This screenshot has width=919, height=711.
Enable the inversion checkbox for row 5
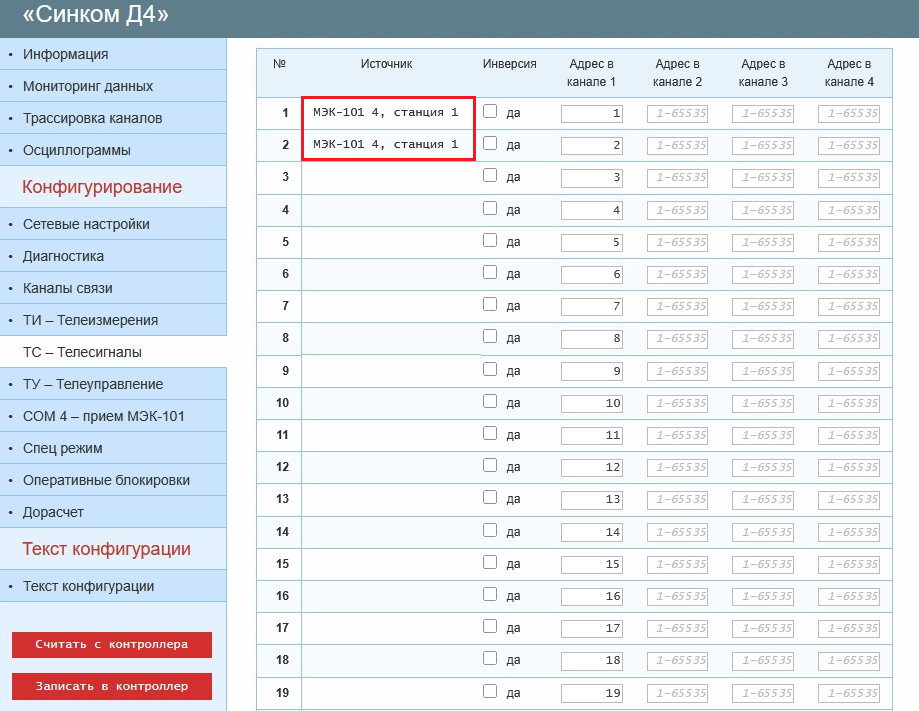click(x=490, y=240)
